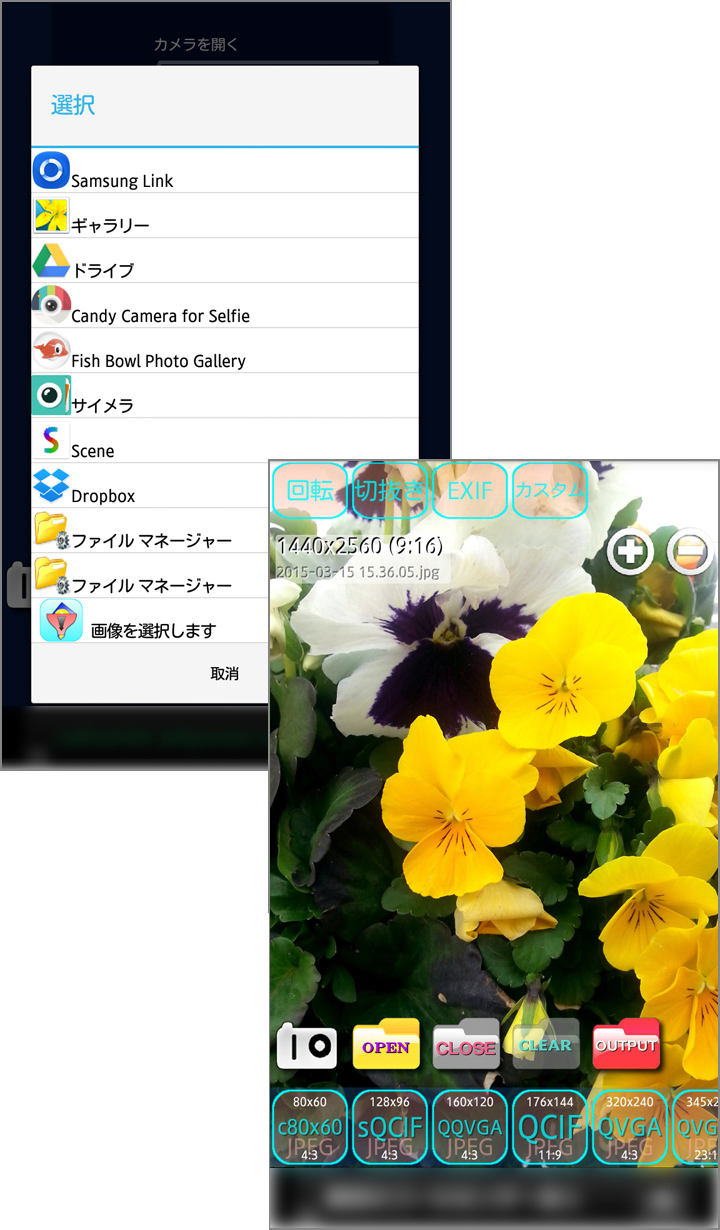Viewport: 720px width, 1230px height.
Task: Zoom in with the plus icon
Action: (x=631, y=552)
